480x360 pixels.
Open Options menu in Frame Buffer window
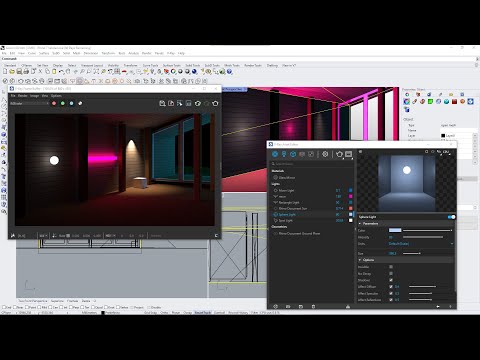(x=56, y=96)
